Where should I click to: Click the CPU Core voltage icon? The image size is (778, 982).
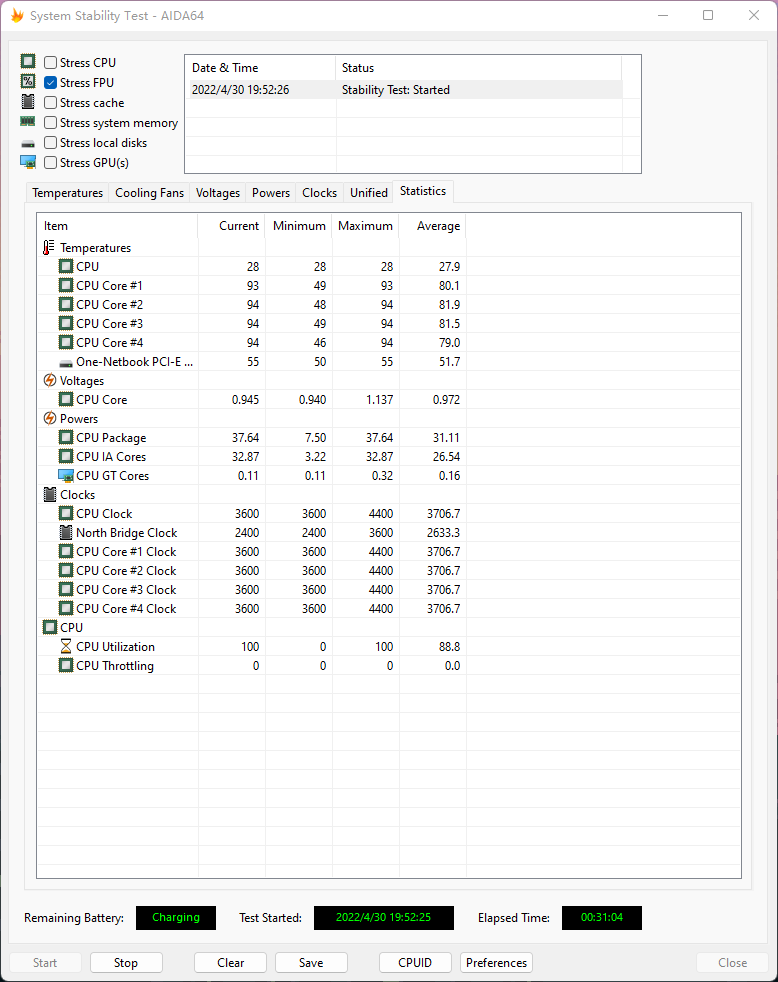(66, 399)
